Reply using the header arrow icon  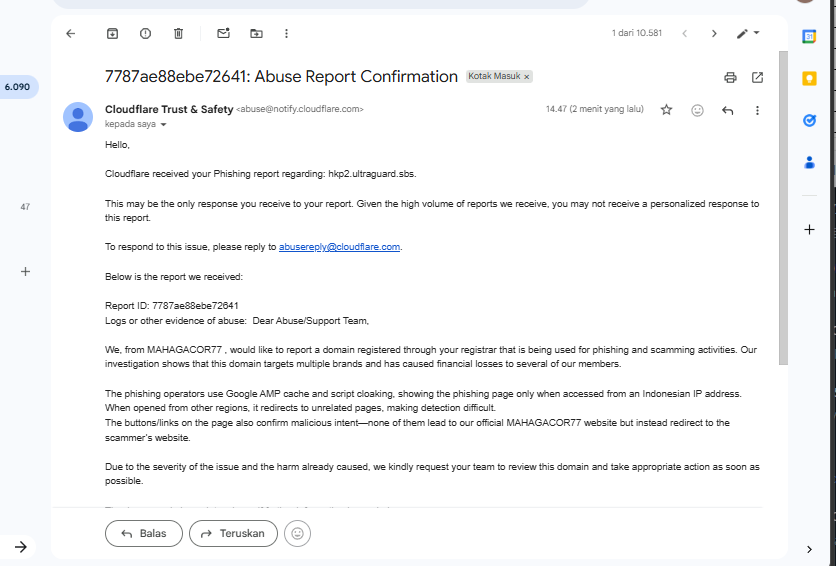click(728, 110)
